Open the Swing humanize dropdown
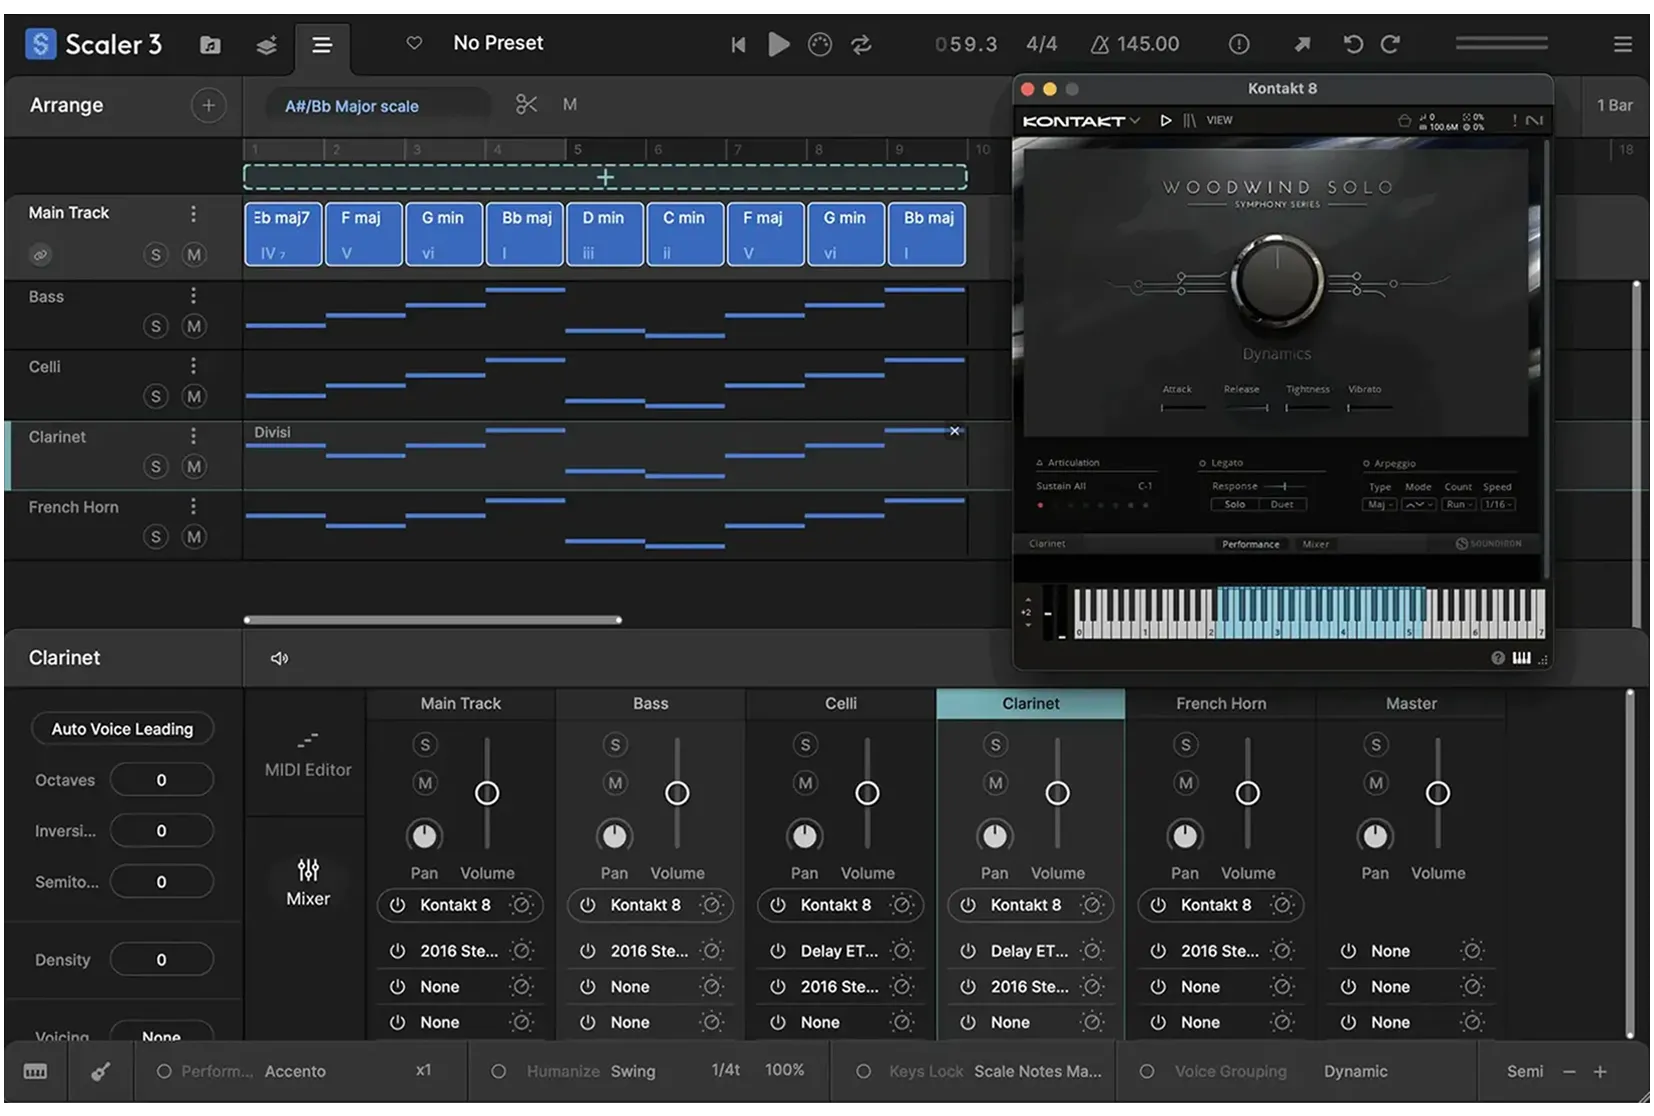This screenshot has height=1116, width=1654. click(x=633, y=1071)
